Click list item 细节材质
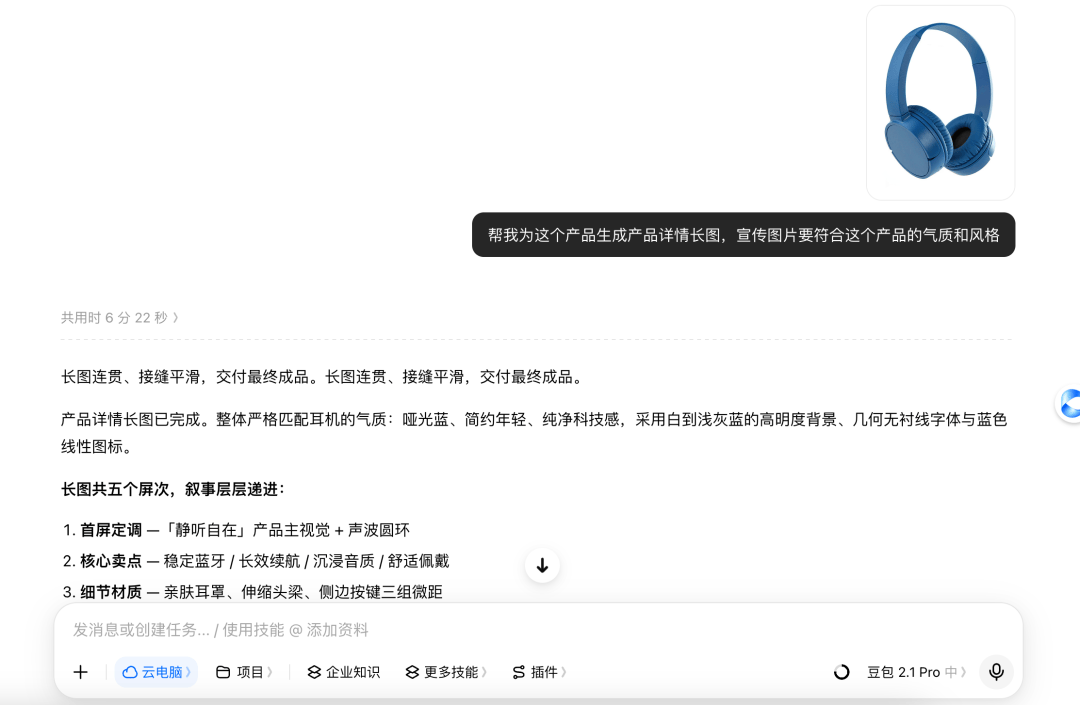This screenshot has height=705, width=1080. click(252, 592)
